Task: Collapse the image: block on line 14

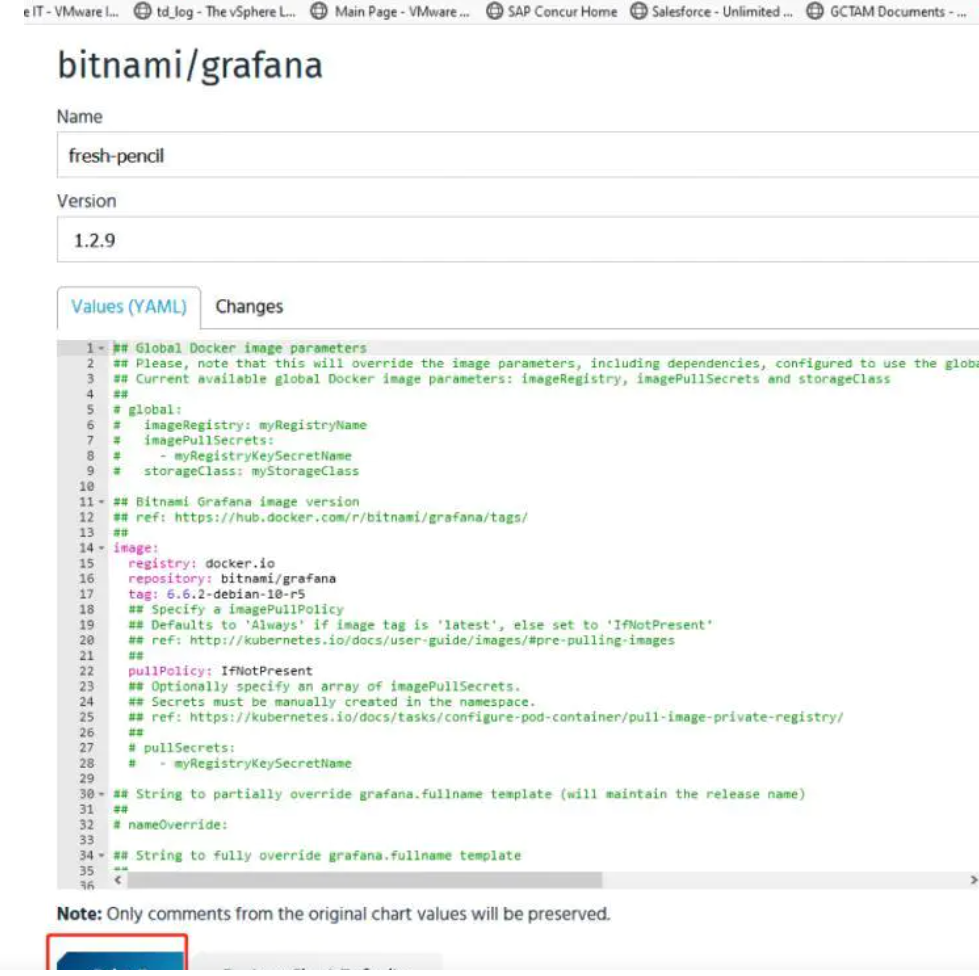Action: [x=101, y=548]
